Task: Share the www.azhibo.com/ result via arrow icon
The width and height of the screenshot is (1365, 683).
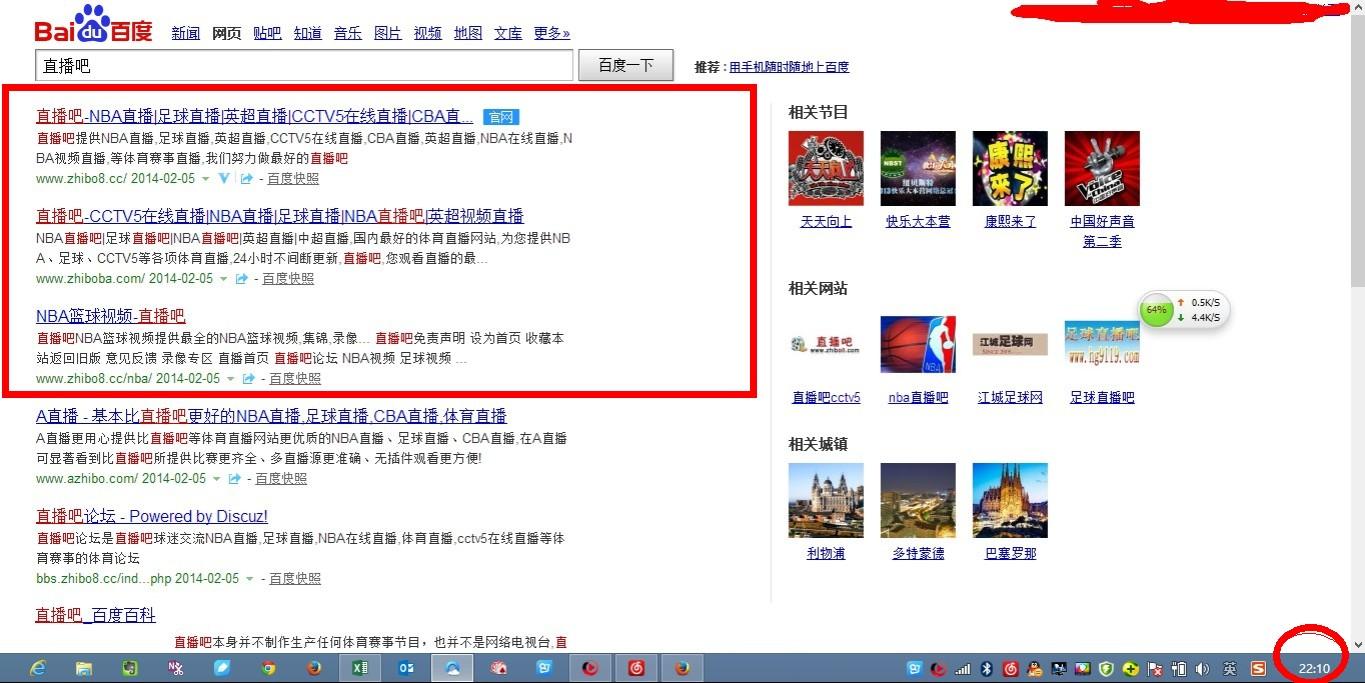Action: point(234,479)
